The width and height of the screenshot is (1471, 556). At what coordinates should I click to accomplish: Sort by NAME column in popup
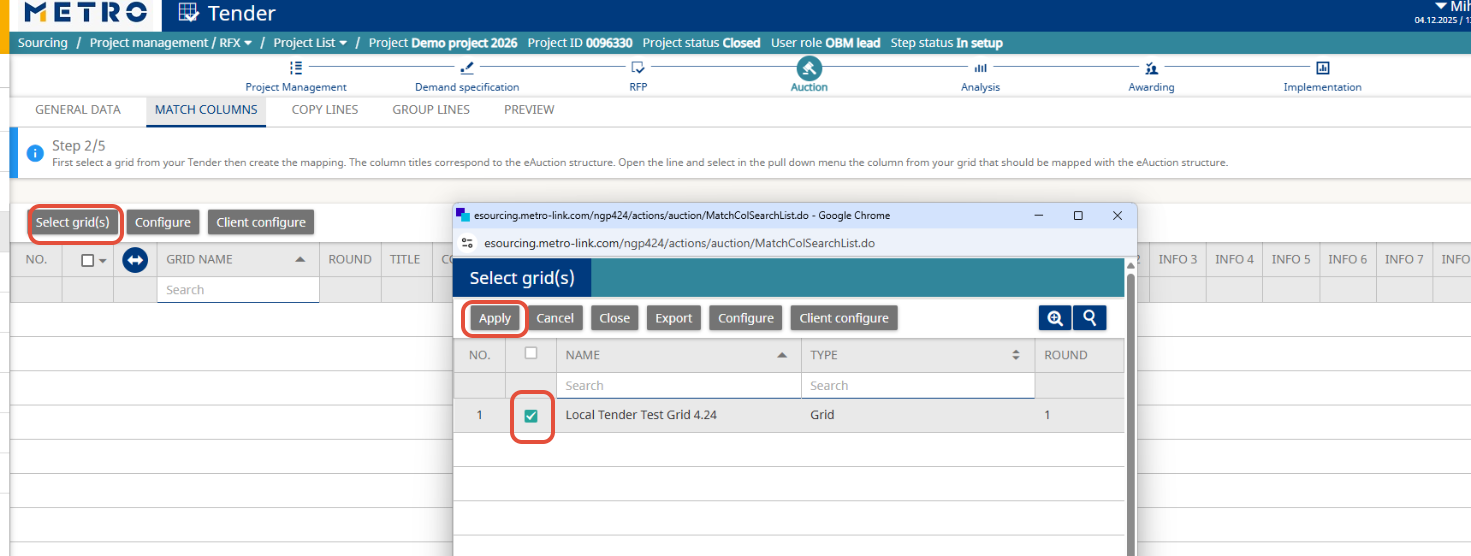coord(784,355)
